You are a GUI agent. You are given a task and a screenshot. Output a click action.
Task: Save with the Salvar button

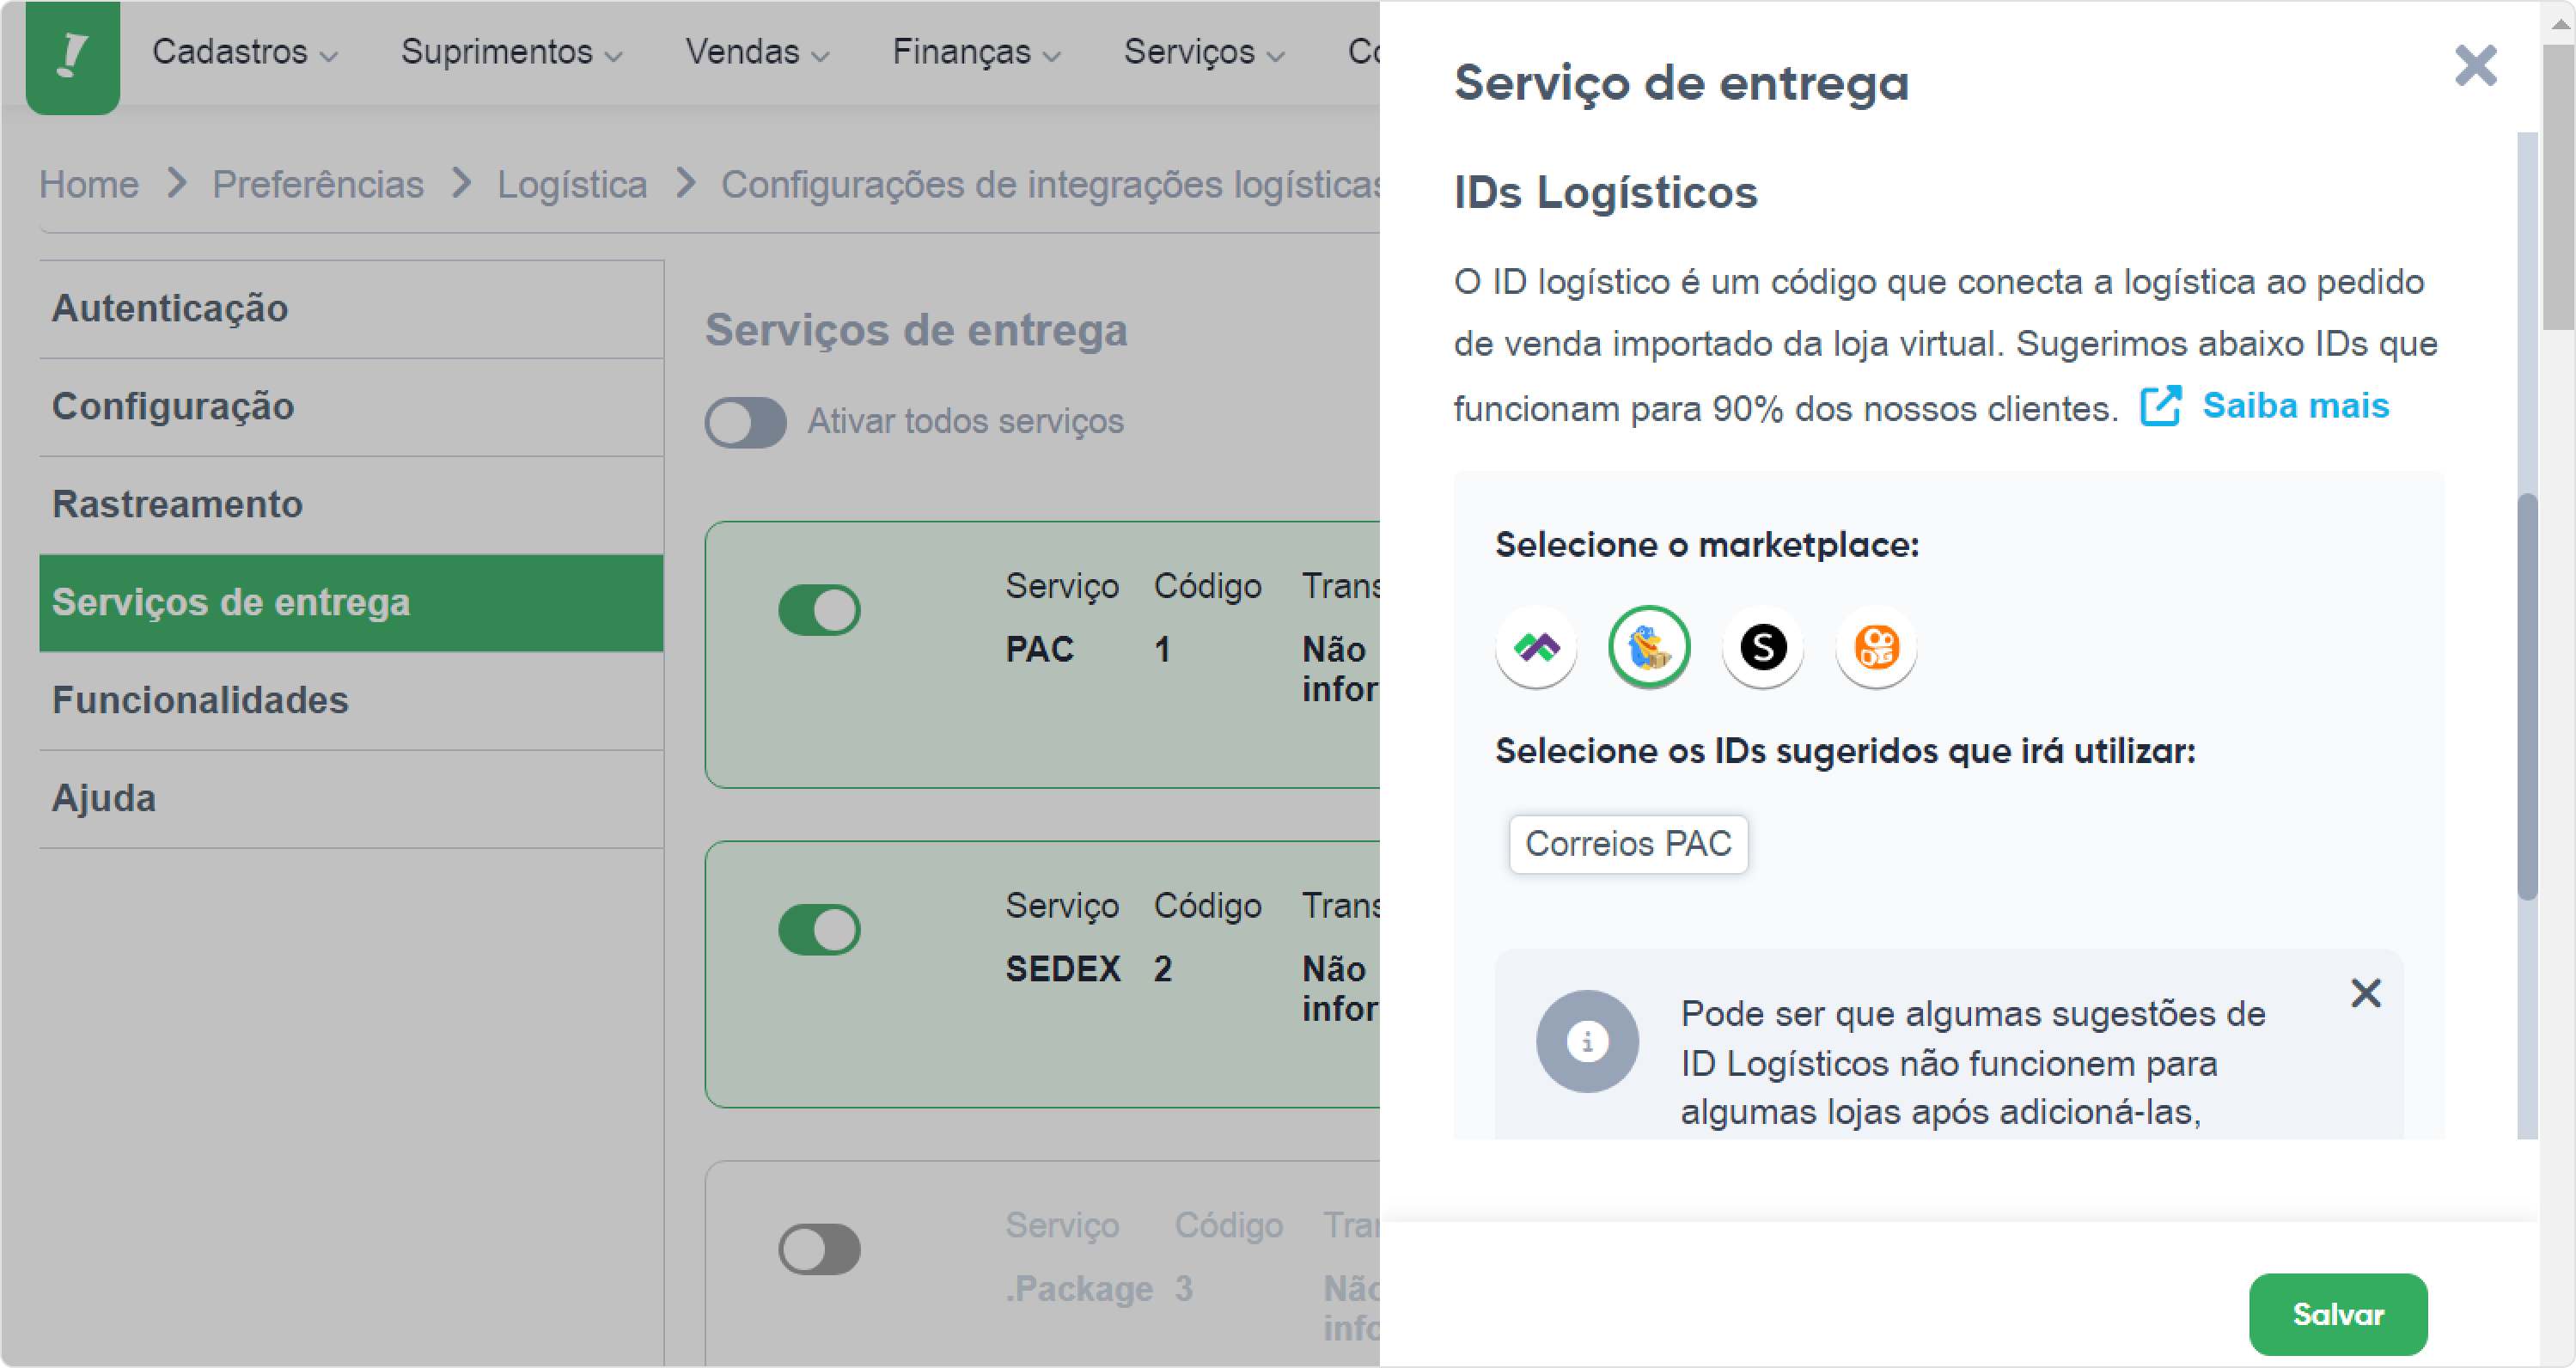click(x=2337, y=1314)
